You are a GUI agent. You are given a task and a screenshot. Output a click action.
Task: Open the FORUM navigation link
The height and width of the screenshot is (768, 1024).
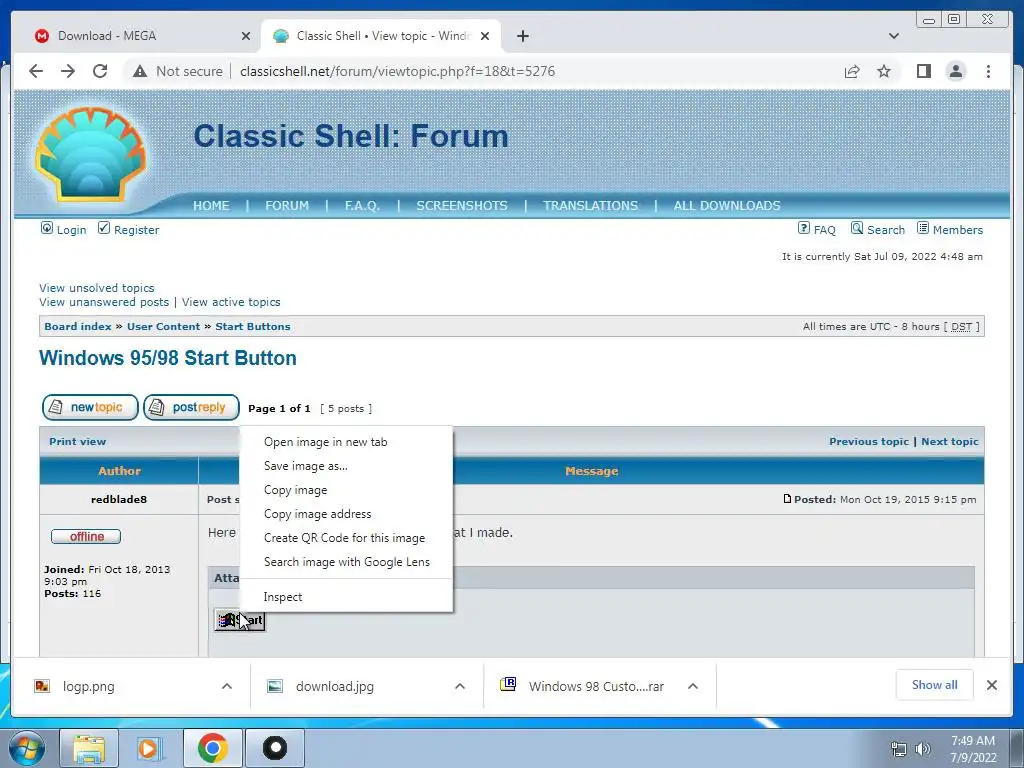[287, 206]
